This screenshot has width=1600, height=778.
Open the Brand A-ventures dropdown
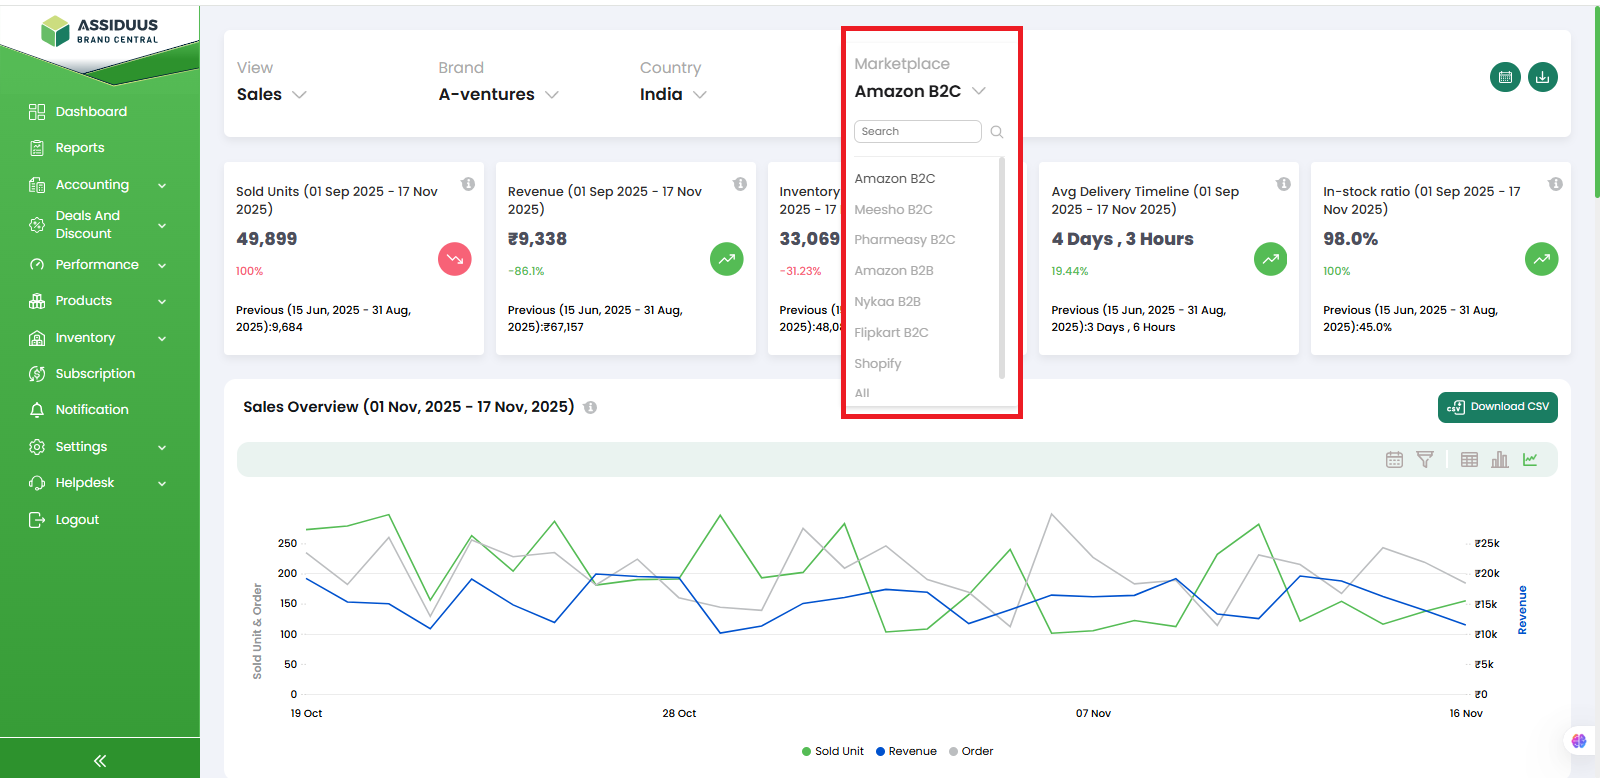pos(498,95)
